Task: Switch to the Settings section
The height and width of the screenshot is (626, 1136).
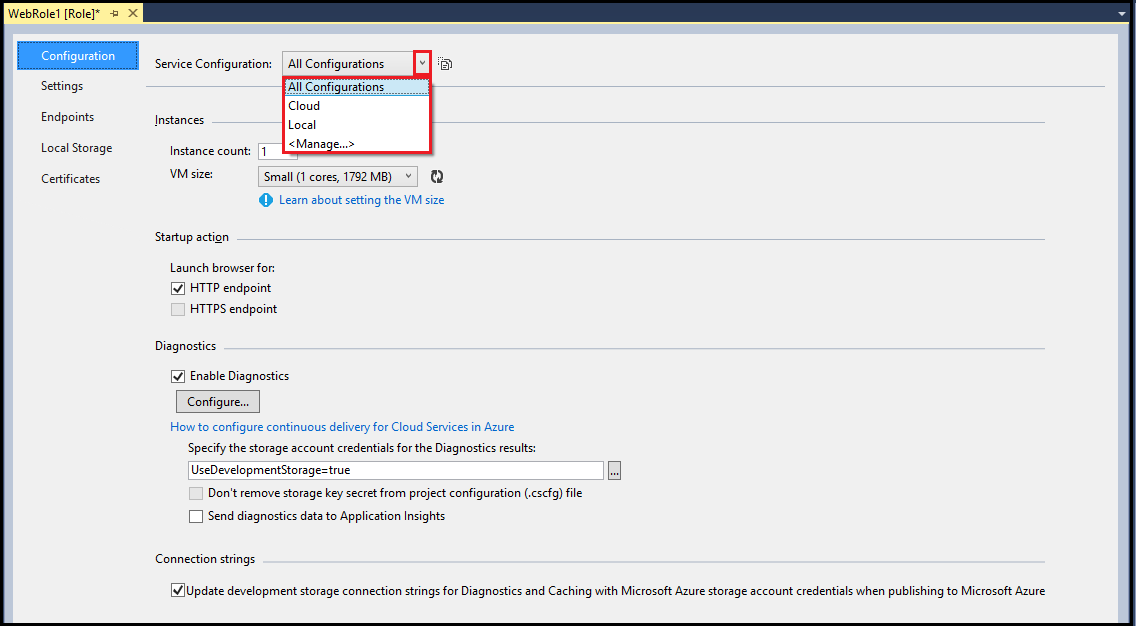Action: 61,86
